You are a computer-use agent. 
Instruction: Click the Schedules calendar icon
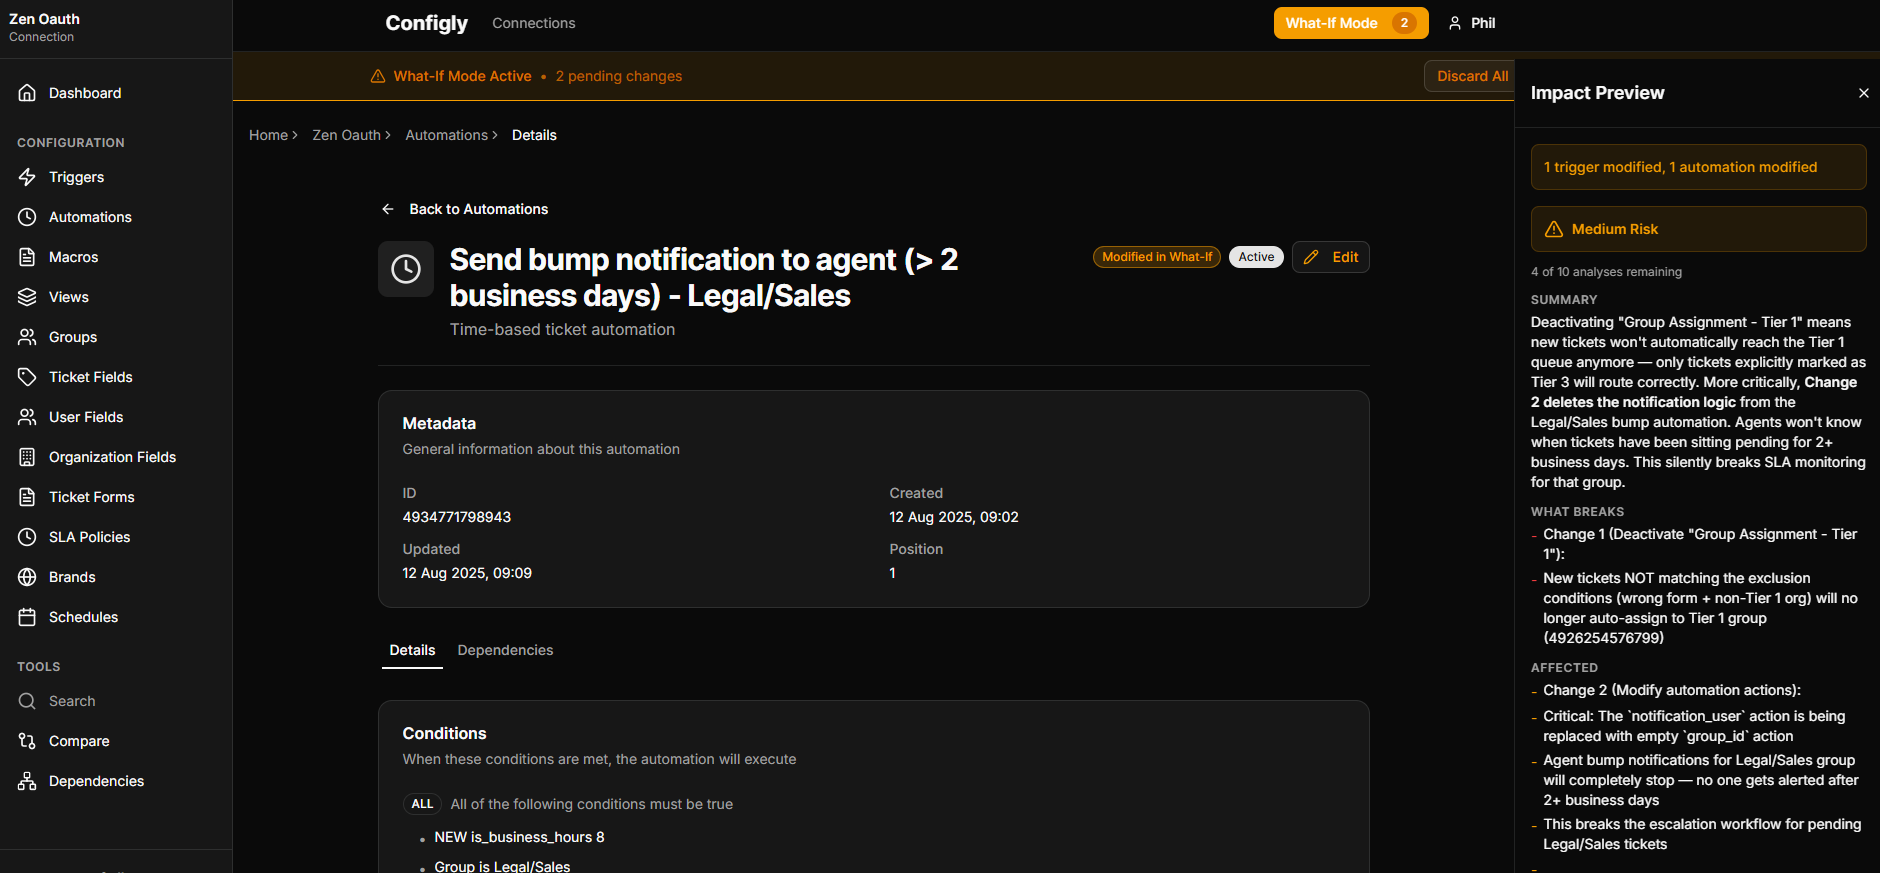coord(27,617)
